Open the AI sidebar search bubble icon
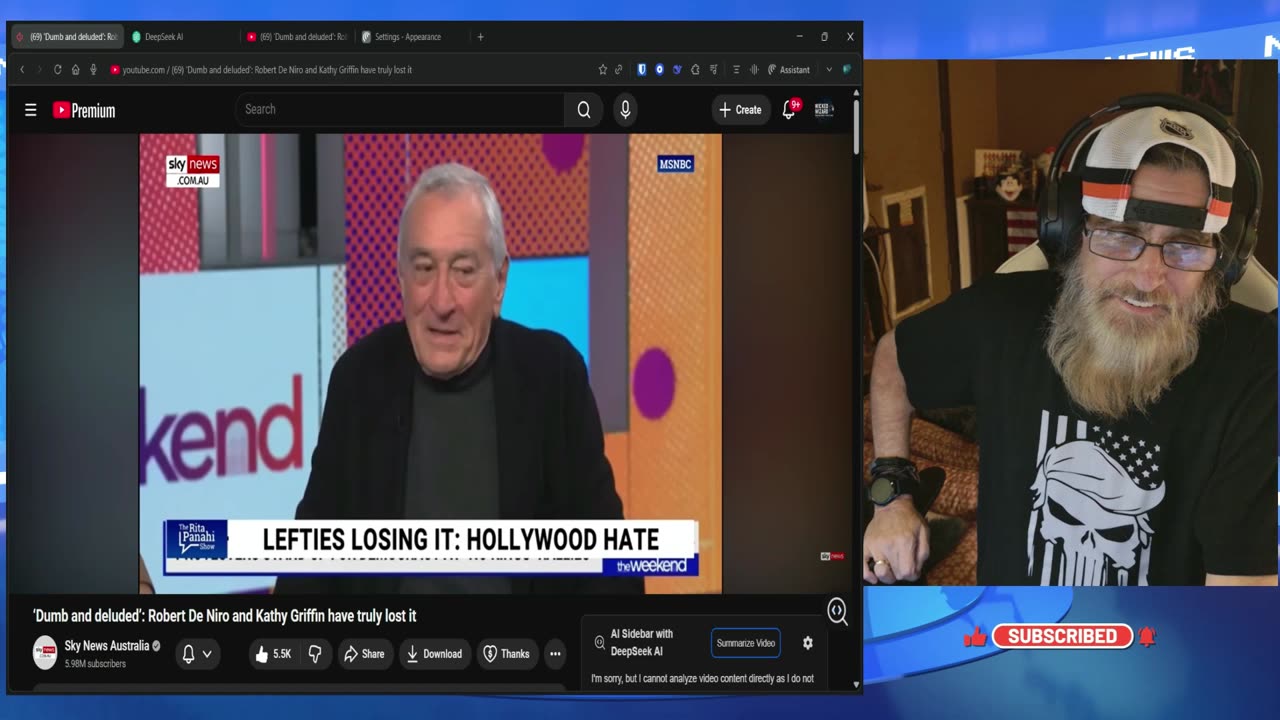1280x720 pixels. (x=838, y=611)
